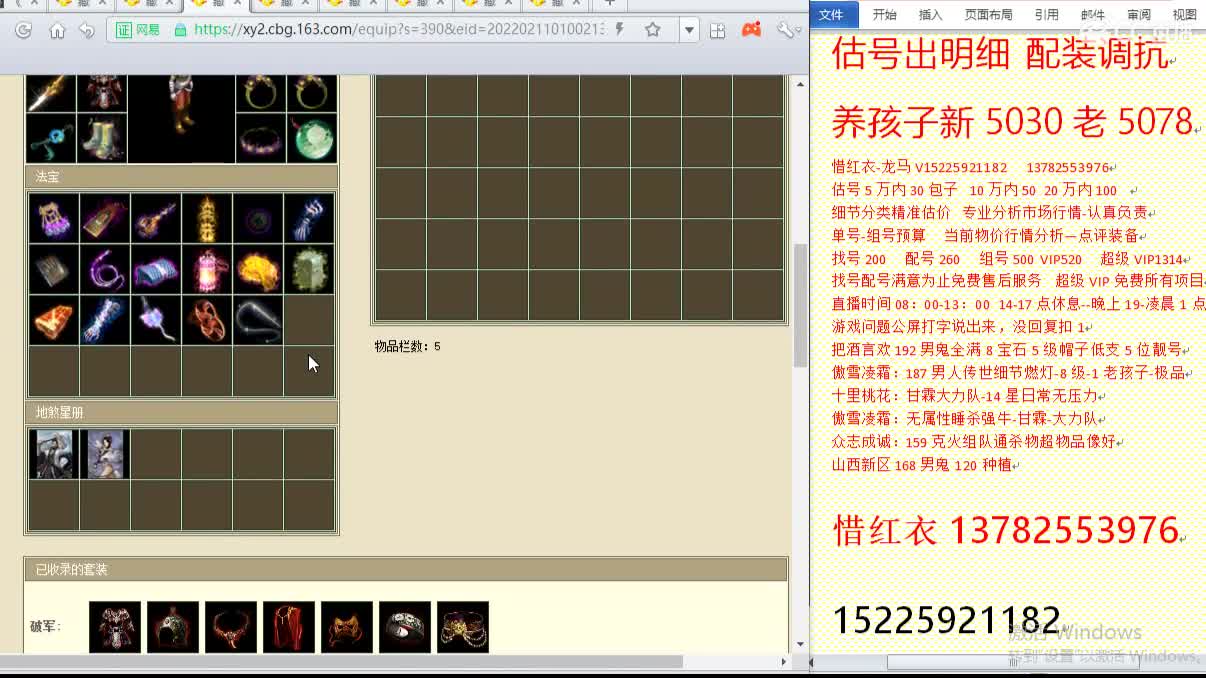Open the wrench tools menu
This screenshot has width=1206, height=678.
pyautogui.click(x=787, y=30)
